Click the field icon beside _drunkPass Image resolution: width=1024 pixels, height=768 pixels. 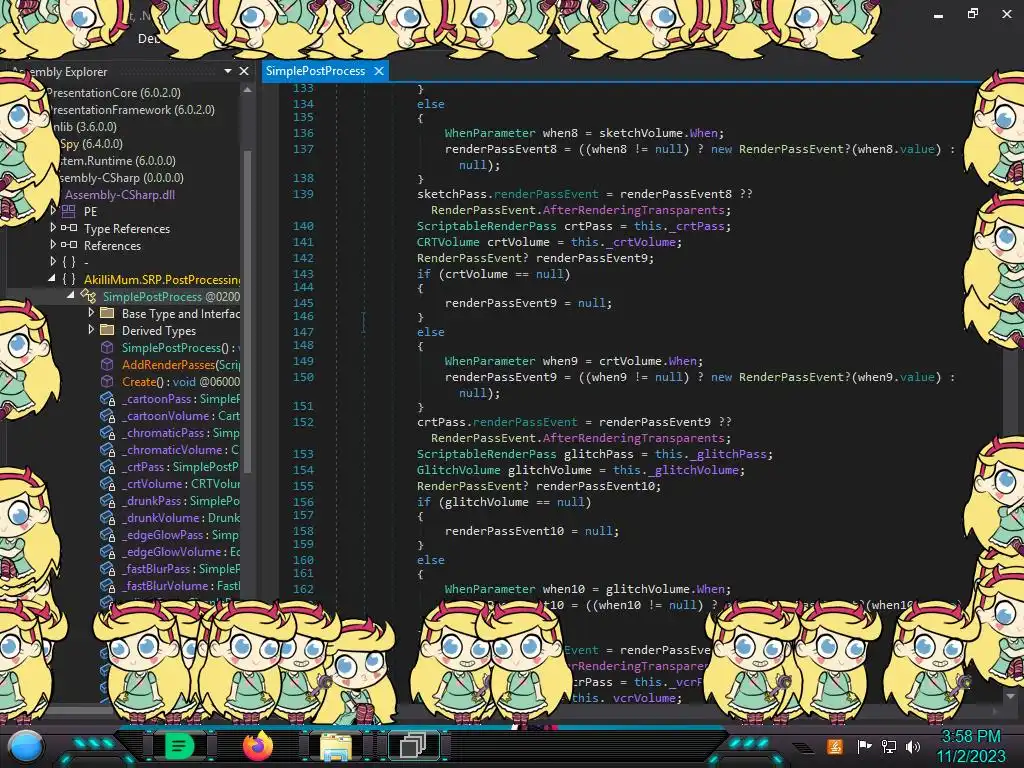click(x=107, y=500)
